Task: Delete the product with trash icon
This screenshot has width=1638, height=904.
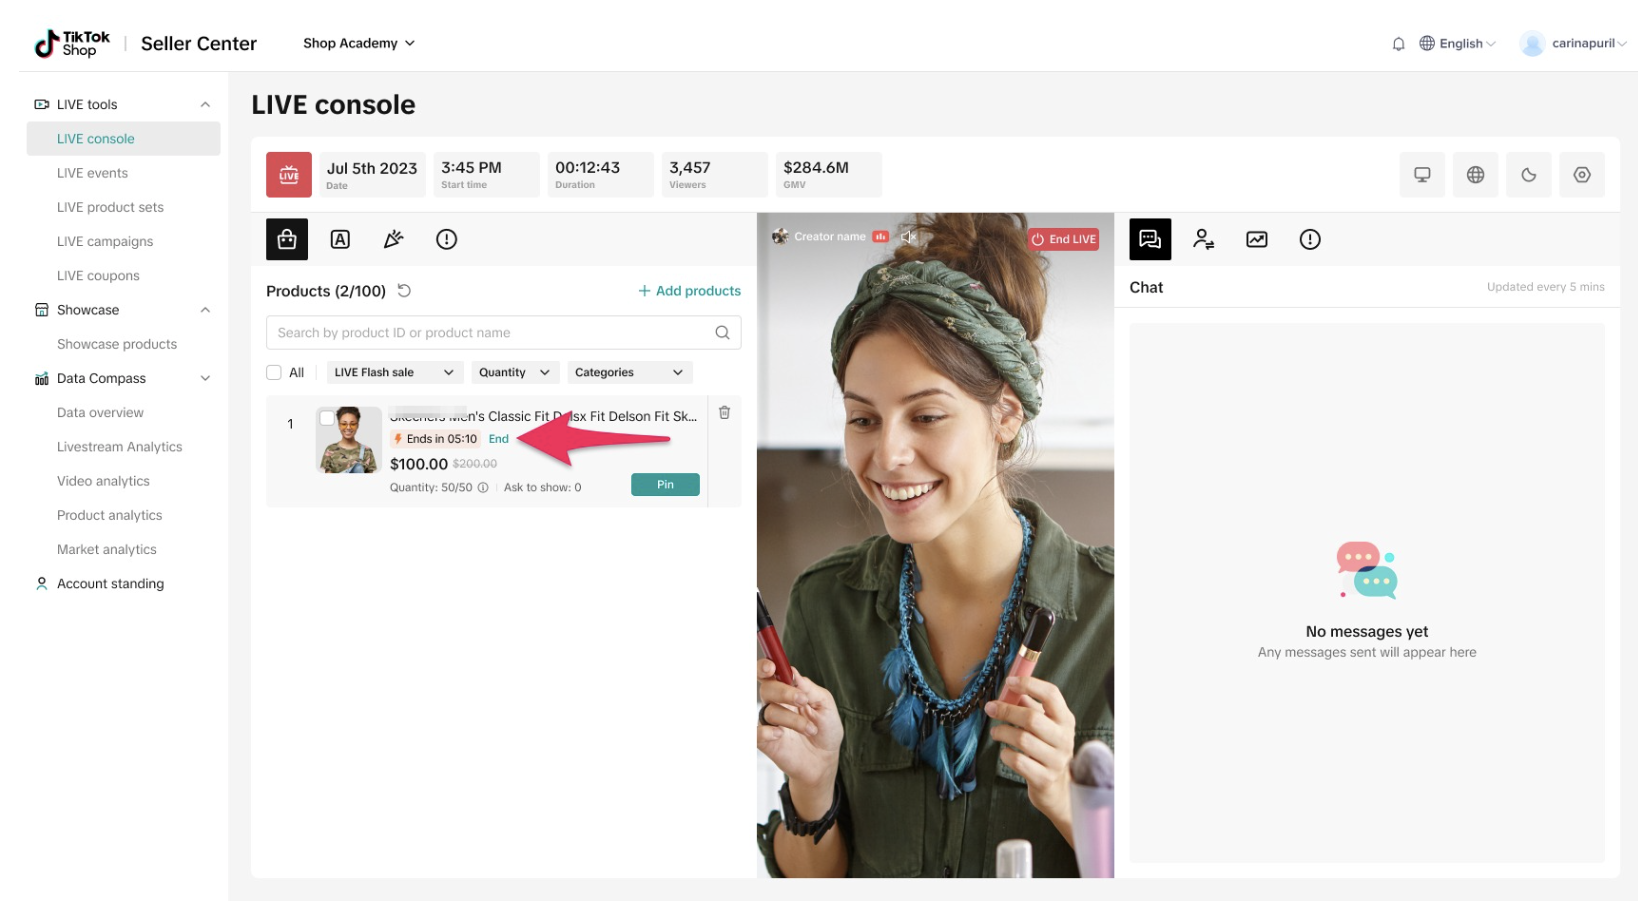Action: click(724, 413)
